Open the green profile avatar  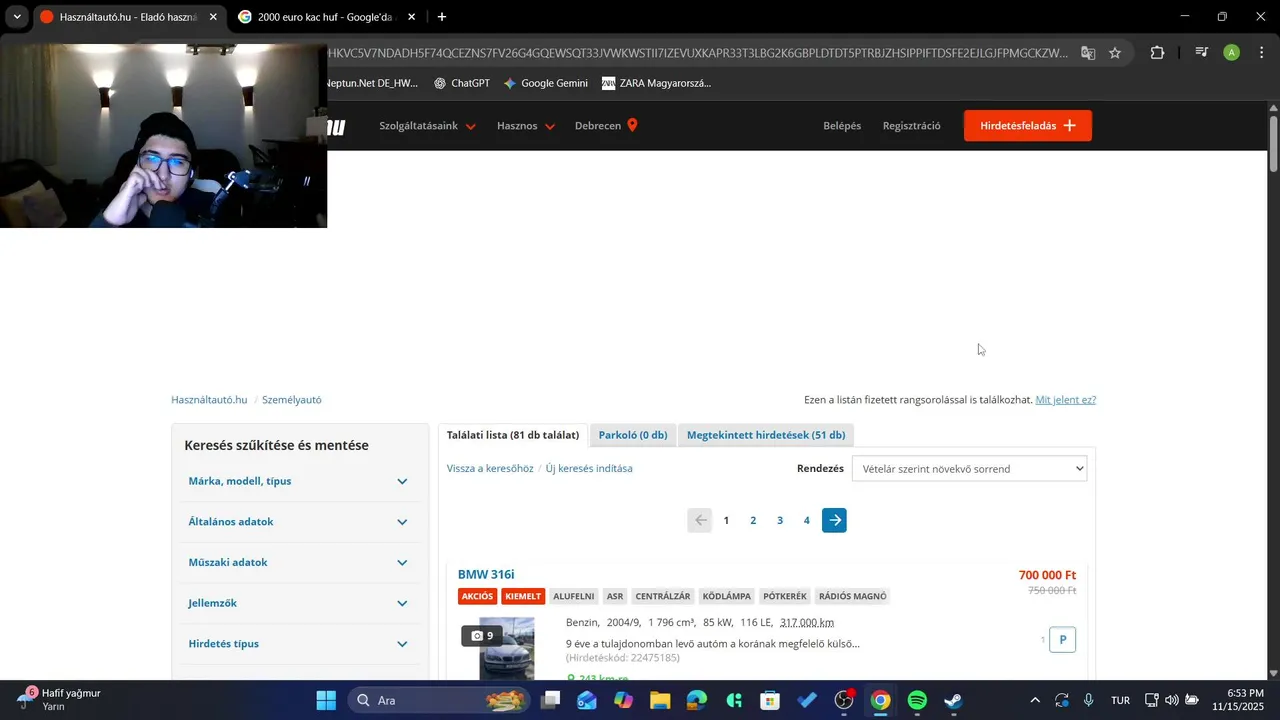point(1232,53)
